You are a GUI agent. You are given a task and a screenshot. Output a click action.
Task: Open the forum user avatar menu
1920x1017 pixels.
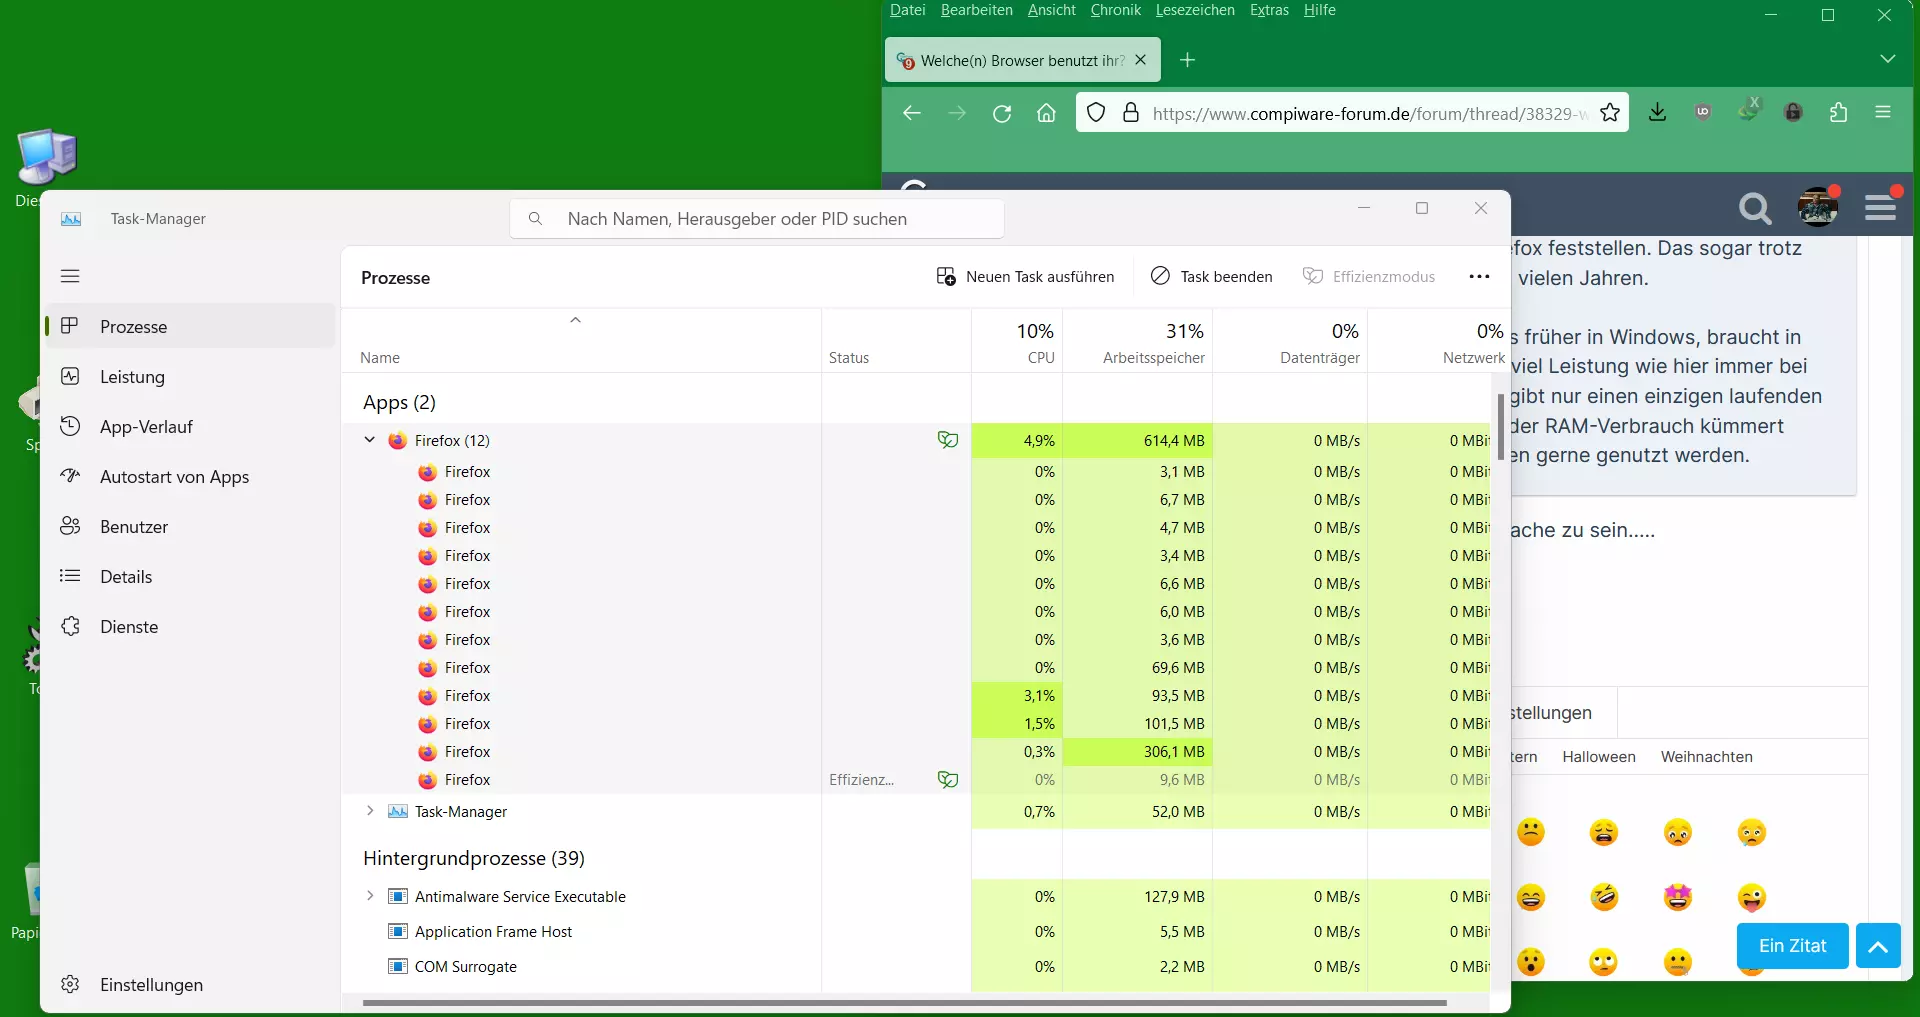(x=1817, y=207)
